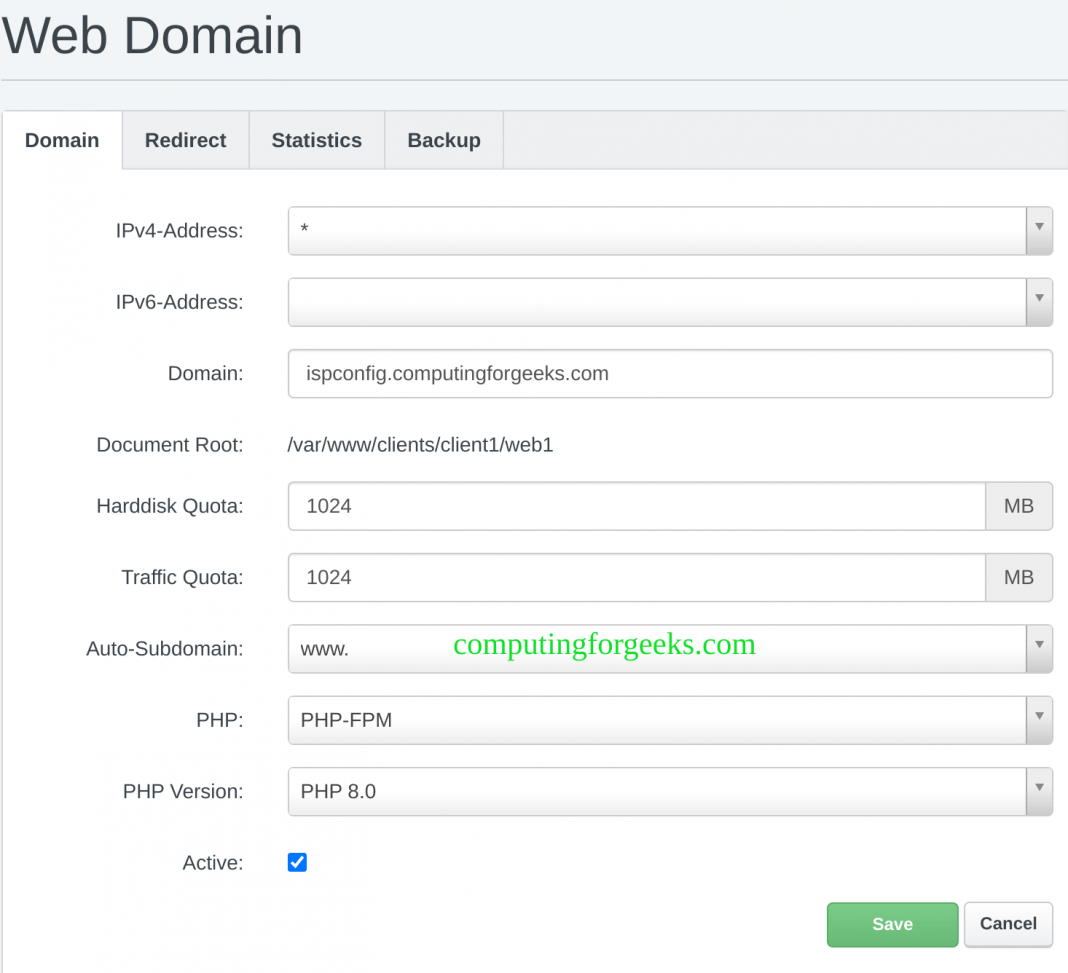Click the MB unit beside Harddisk Quota

(x=1019, y=506)
